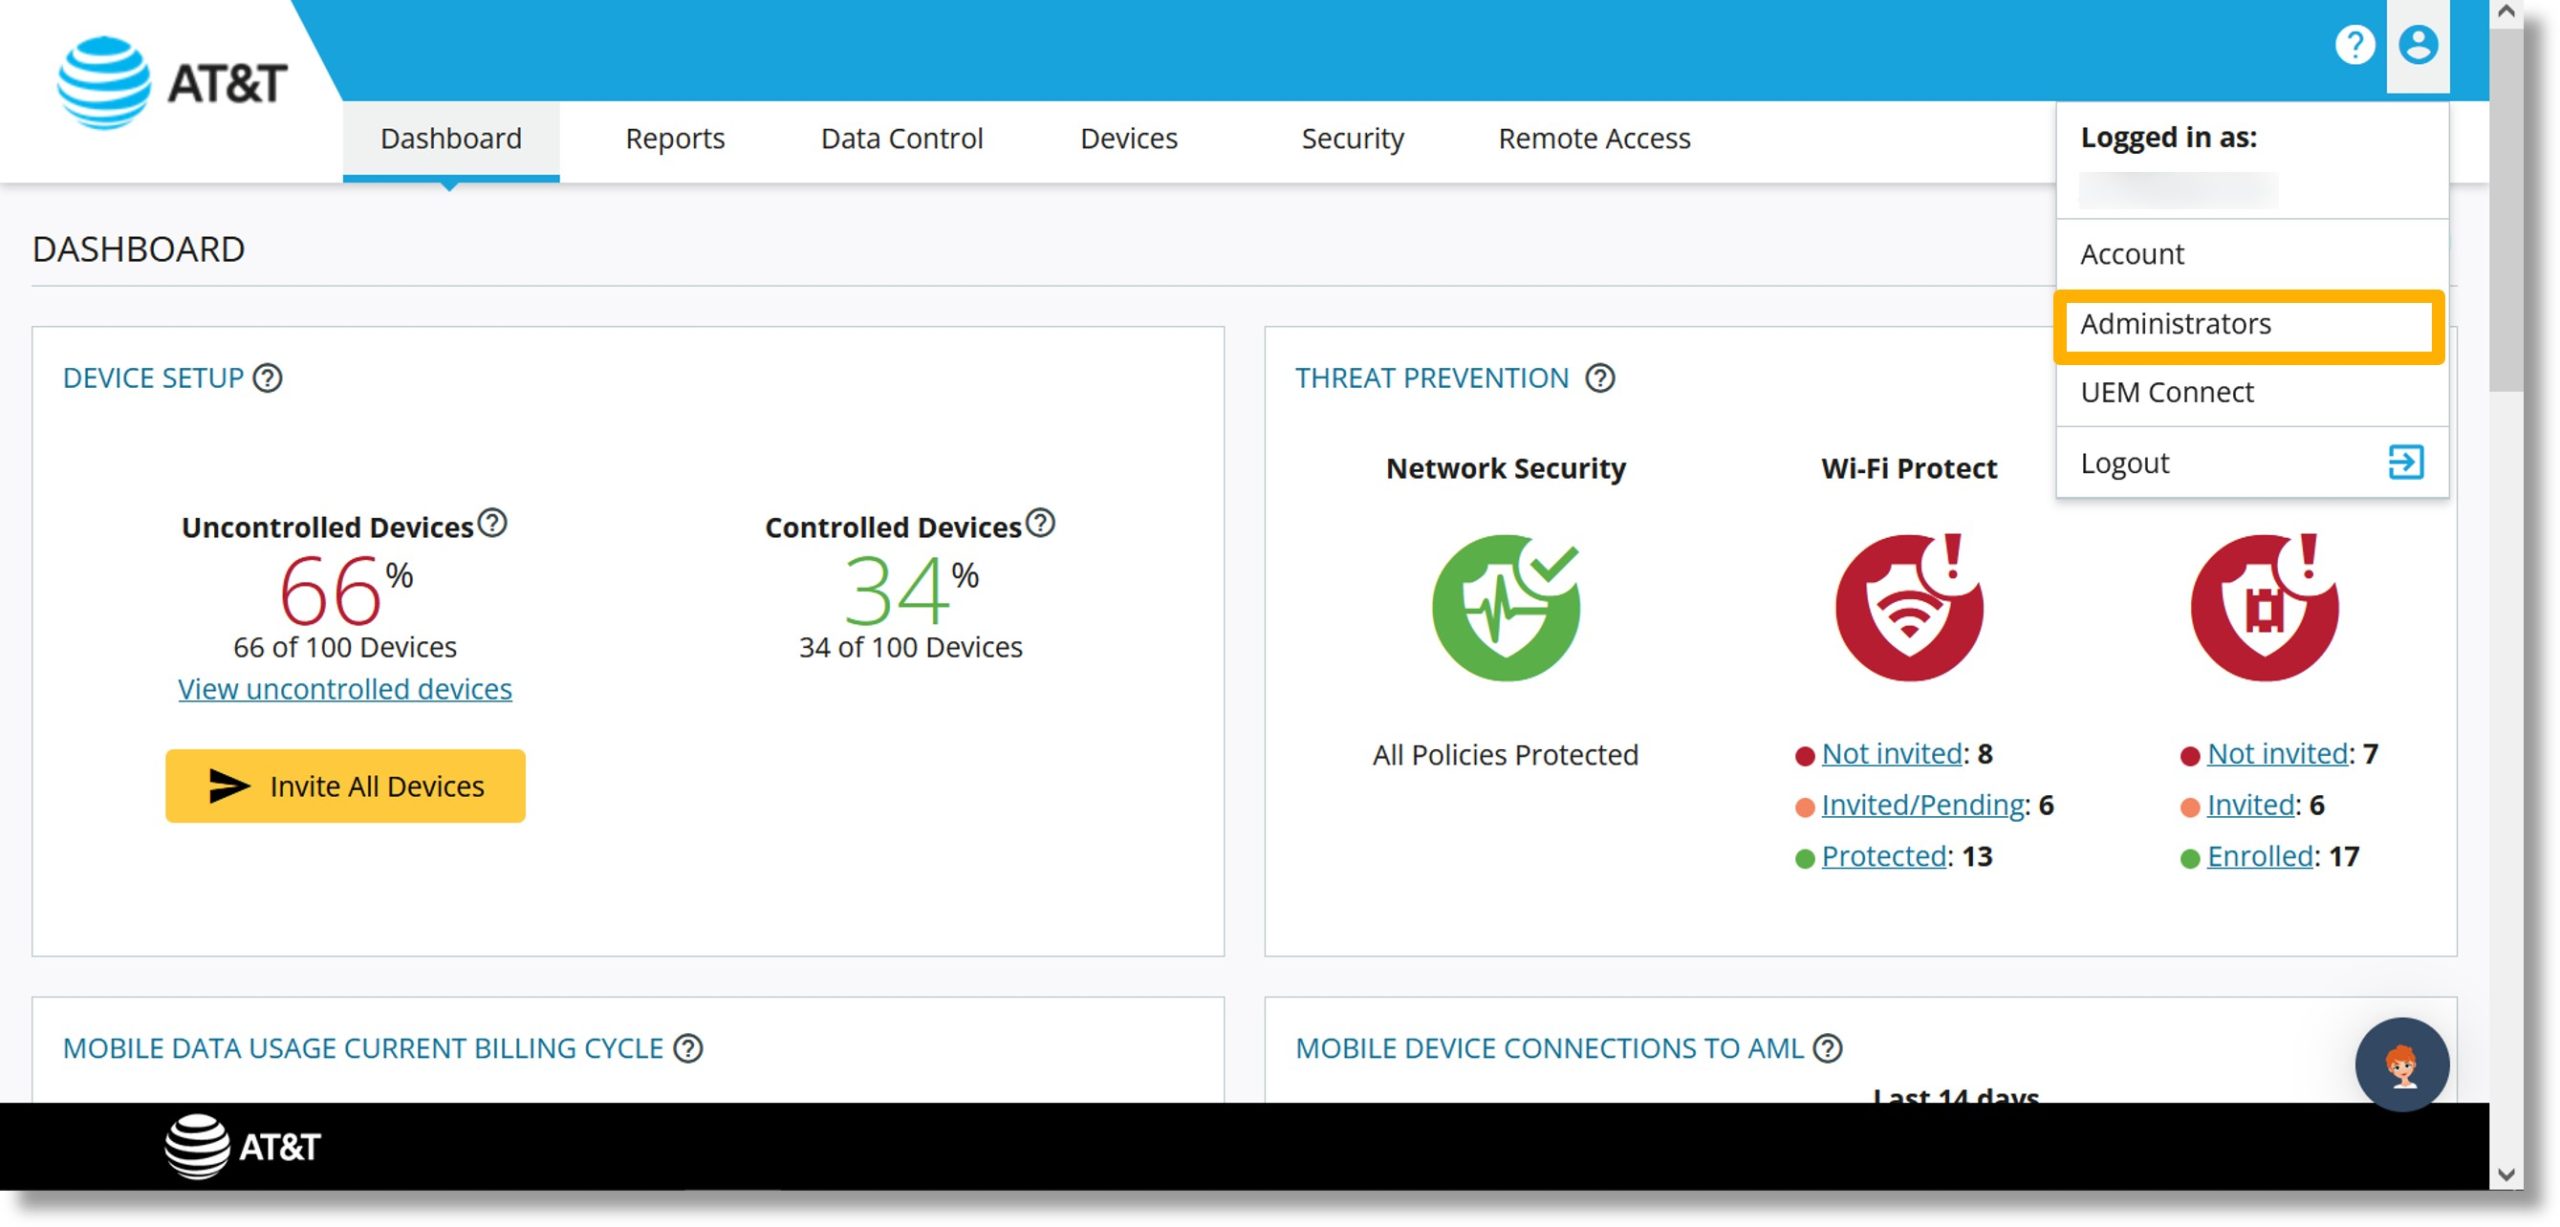
Task: Click the help question mark icon
Action: [x=2358, y=44]
